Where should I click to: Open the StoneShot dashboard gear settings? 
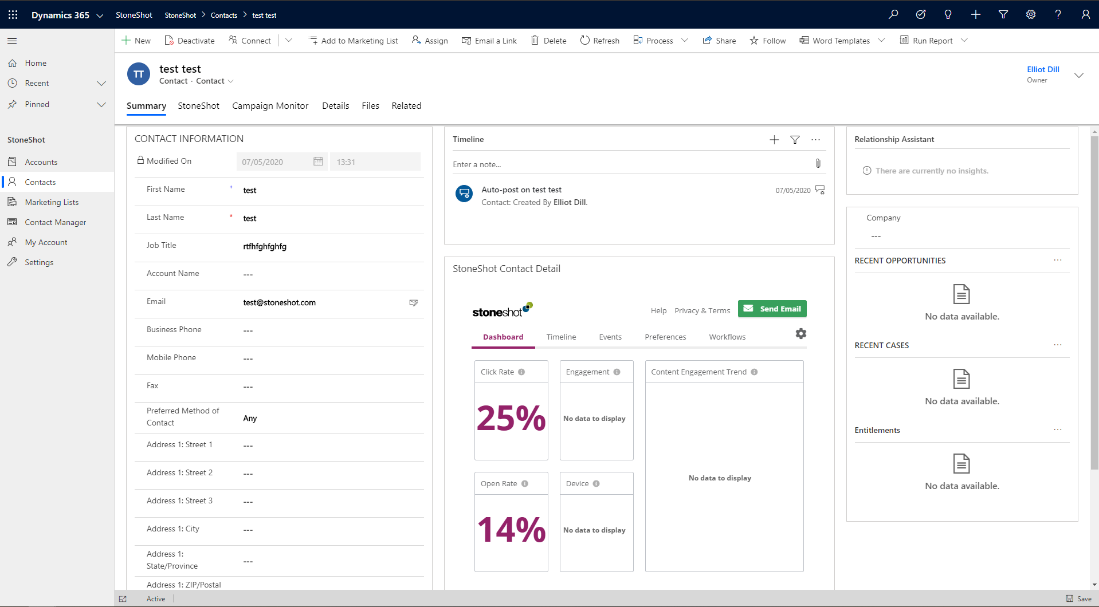(801, 334)
